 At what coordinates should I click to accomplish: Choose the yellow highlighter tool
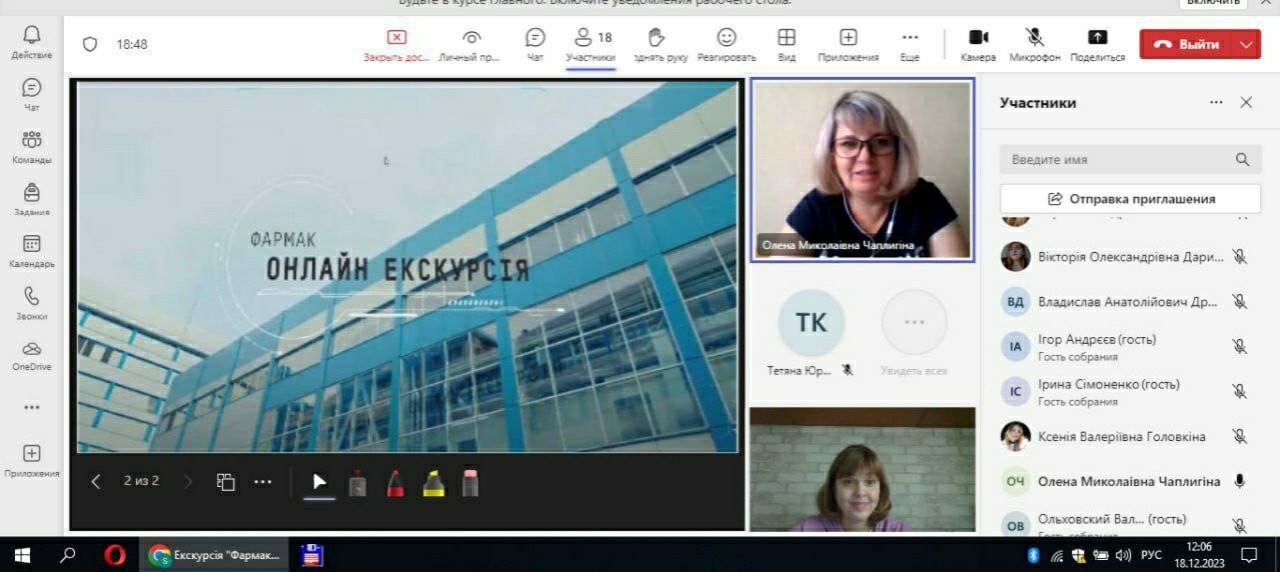433,483
